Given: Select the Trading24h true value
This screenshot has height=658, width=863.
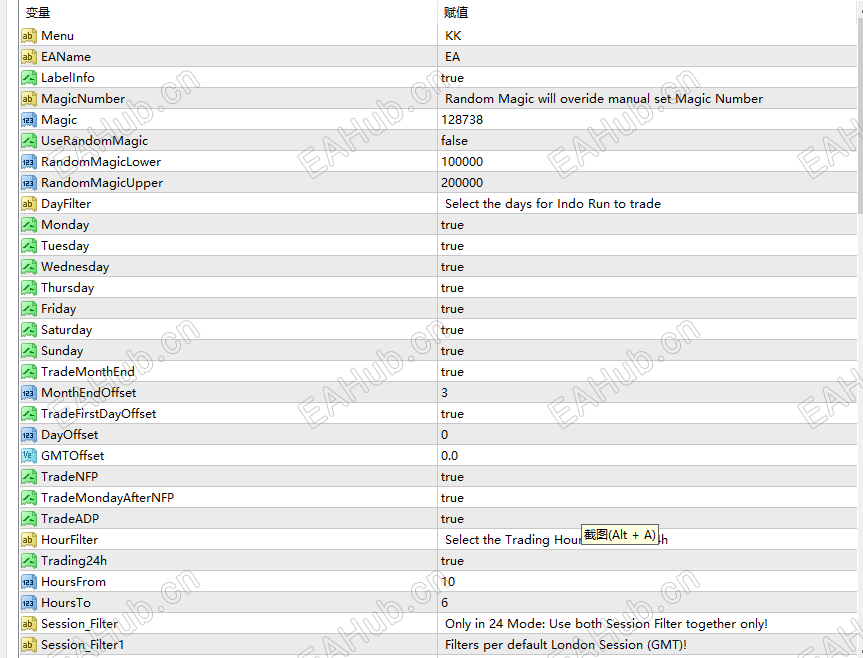Looking at the screenshot, I should (452, 561).
